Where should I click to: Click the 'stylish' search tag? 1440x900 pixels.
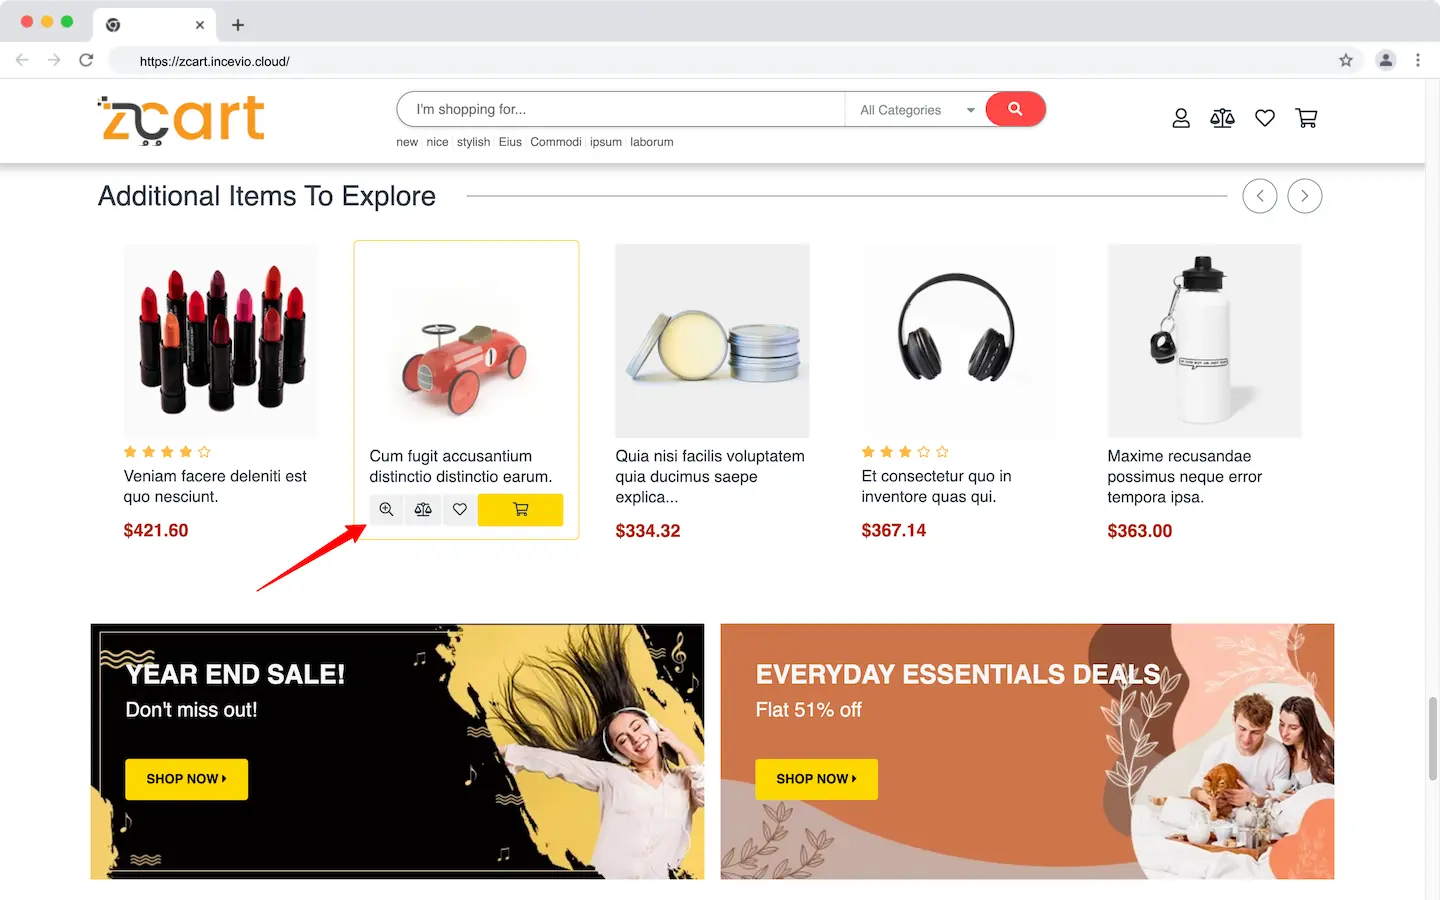(473, 142)
